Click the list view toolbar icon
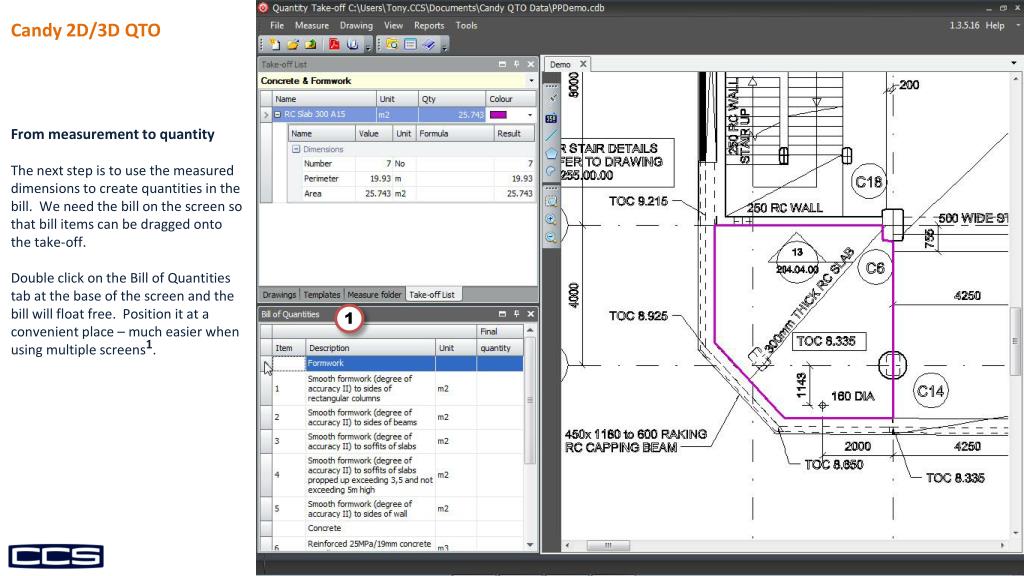This screenshot has height=576, width=1024. pyautogui.click(x=410, y=44)
